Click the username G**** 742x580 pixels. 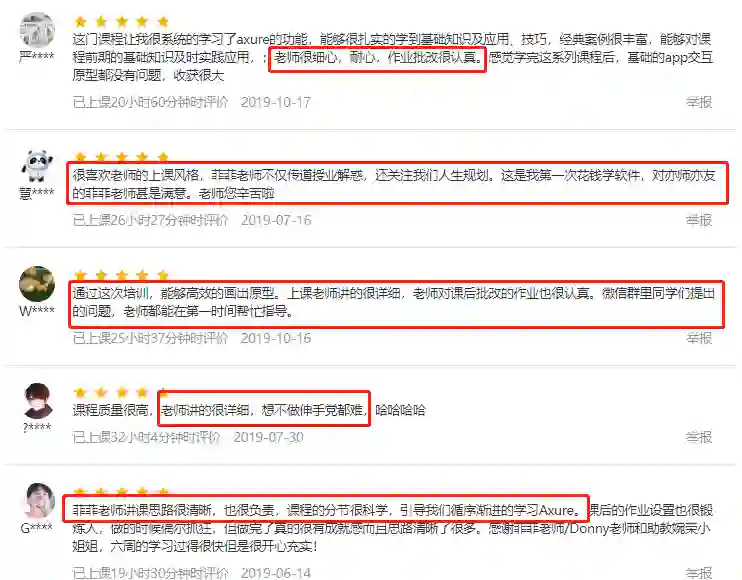coord(36,528)
